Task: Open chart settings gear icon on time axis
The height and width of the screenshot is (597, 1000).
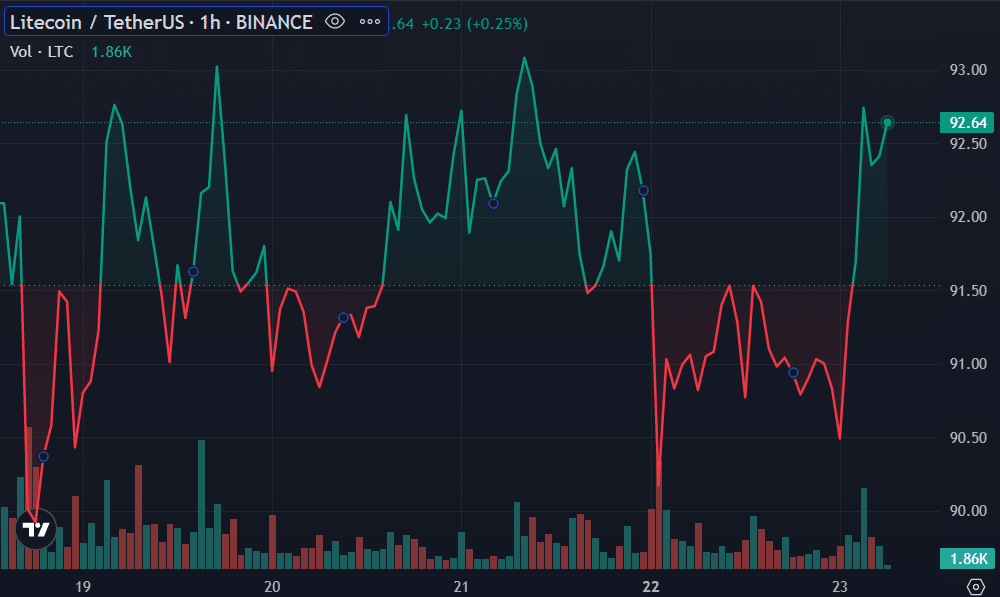Action: click(x=976, y=586)
